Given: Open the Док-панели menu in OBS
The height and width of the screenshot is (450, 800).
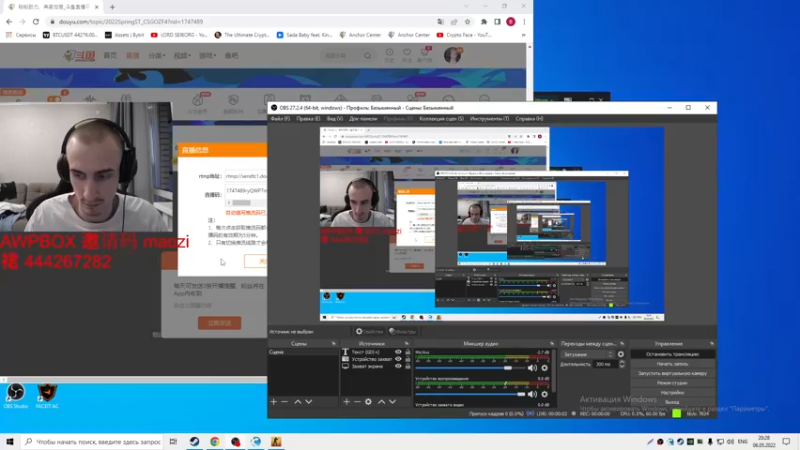Looking at the screenshot, I should (363, 119).
